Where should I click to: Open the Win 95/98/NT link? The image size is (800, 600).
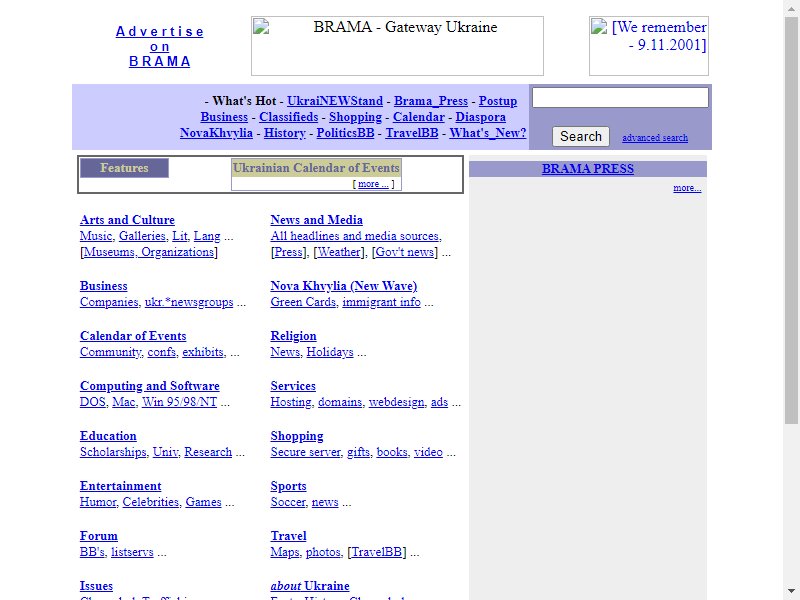179,402
